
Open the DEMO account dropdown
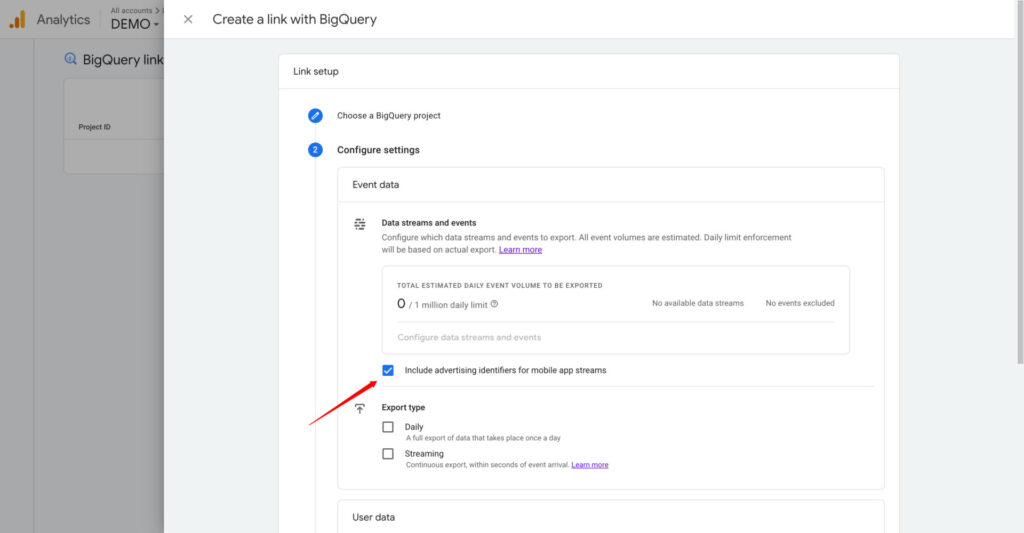(135, 24)
